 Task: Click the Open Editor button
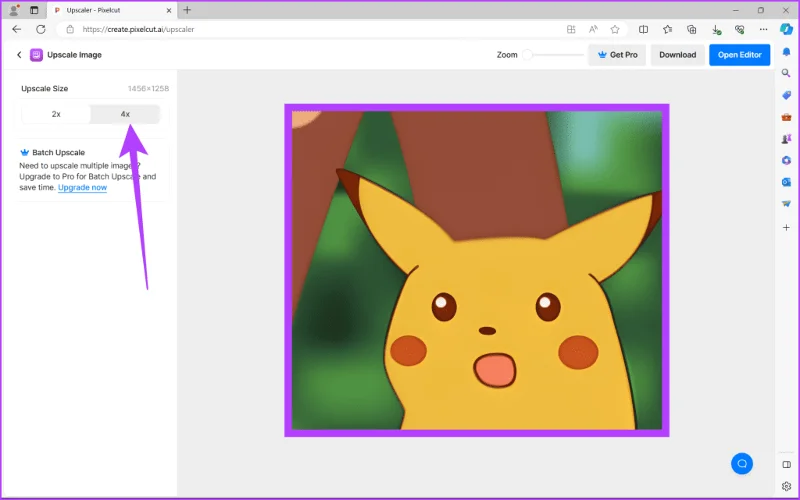tap(739, 55)
